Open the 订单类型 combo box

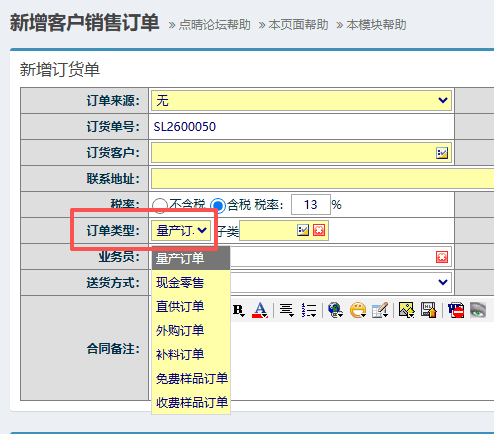click(x=181, y=230)
